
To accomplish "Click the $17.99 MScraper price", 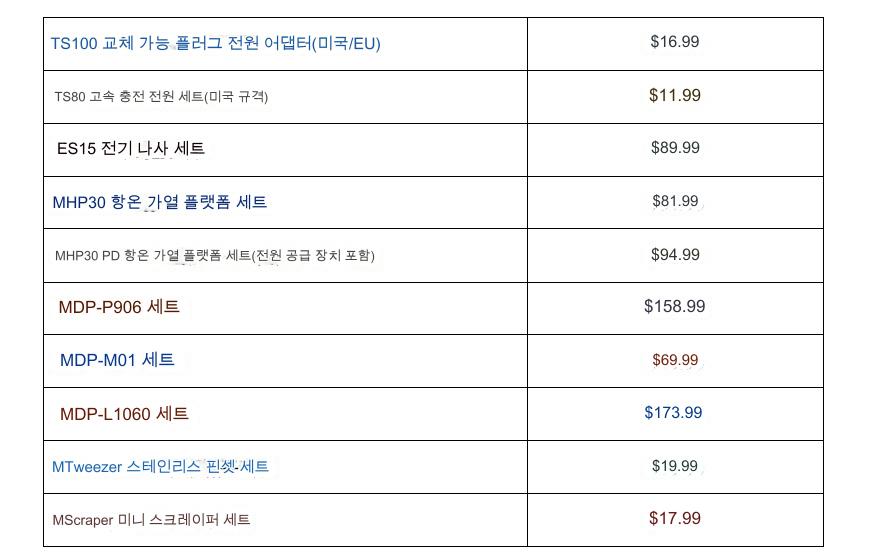I will pos(675,519).
